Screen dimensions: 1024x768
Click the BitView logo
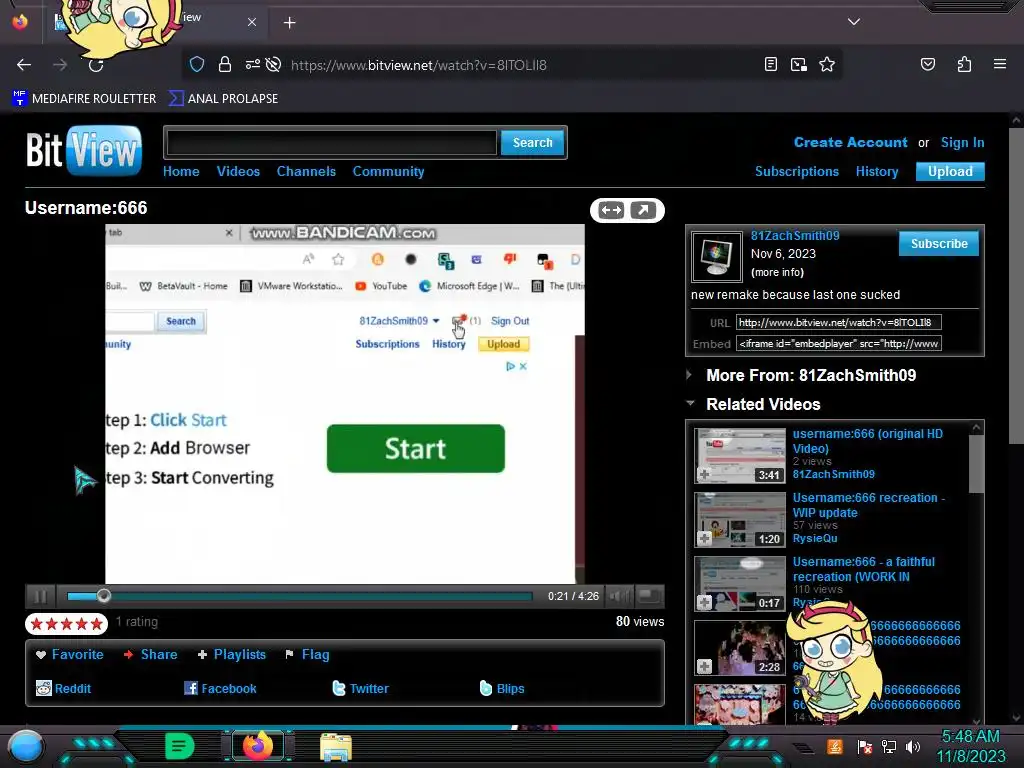[x=84, y=151]
